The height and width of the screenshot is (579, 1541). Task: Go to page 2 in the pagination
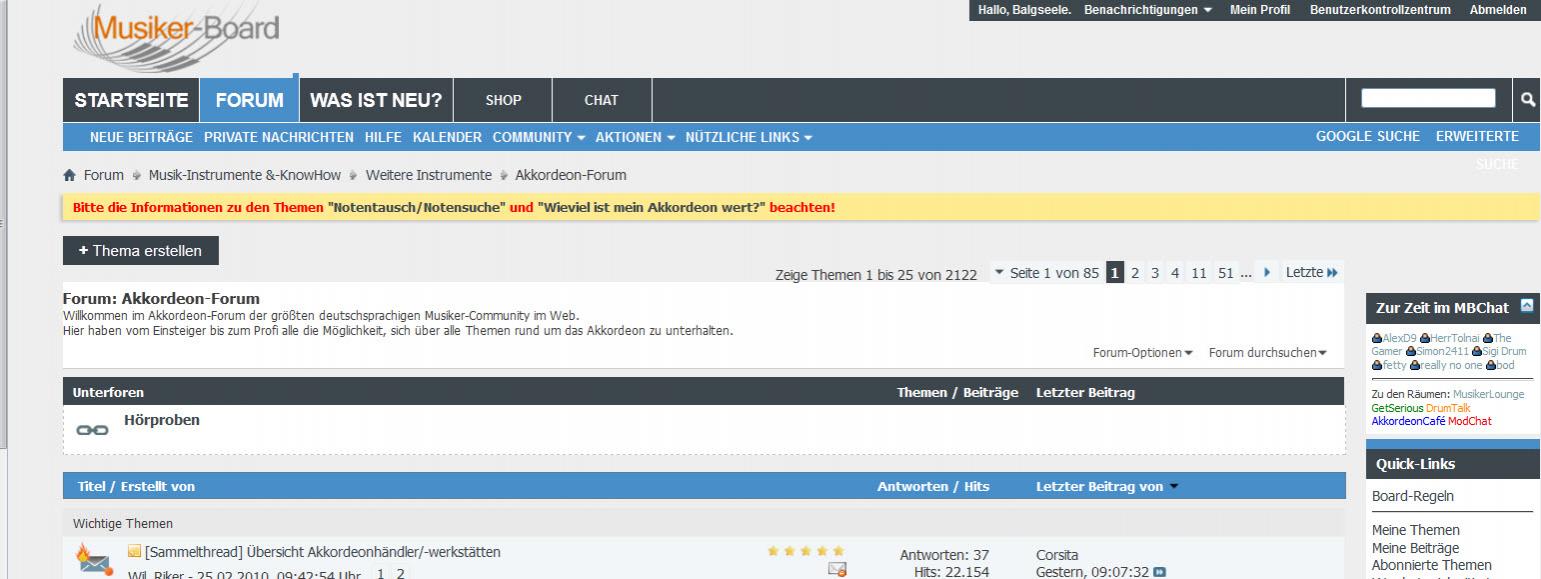(1135, 272)
